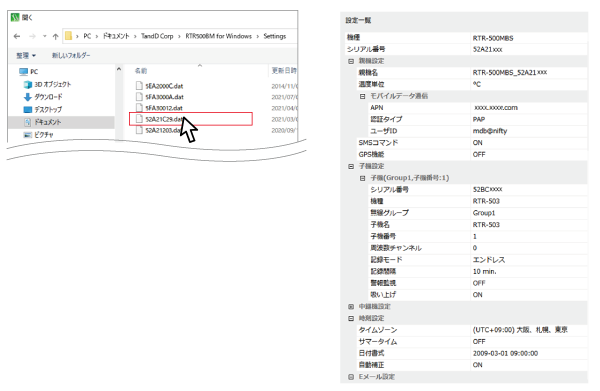Select ピクチャ in the navigation pane
This screenshot has height=391, width=600.
(x=39, y=135)
